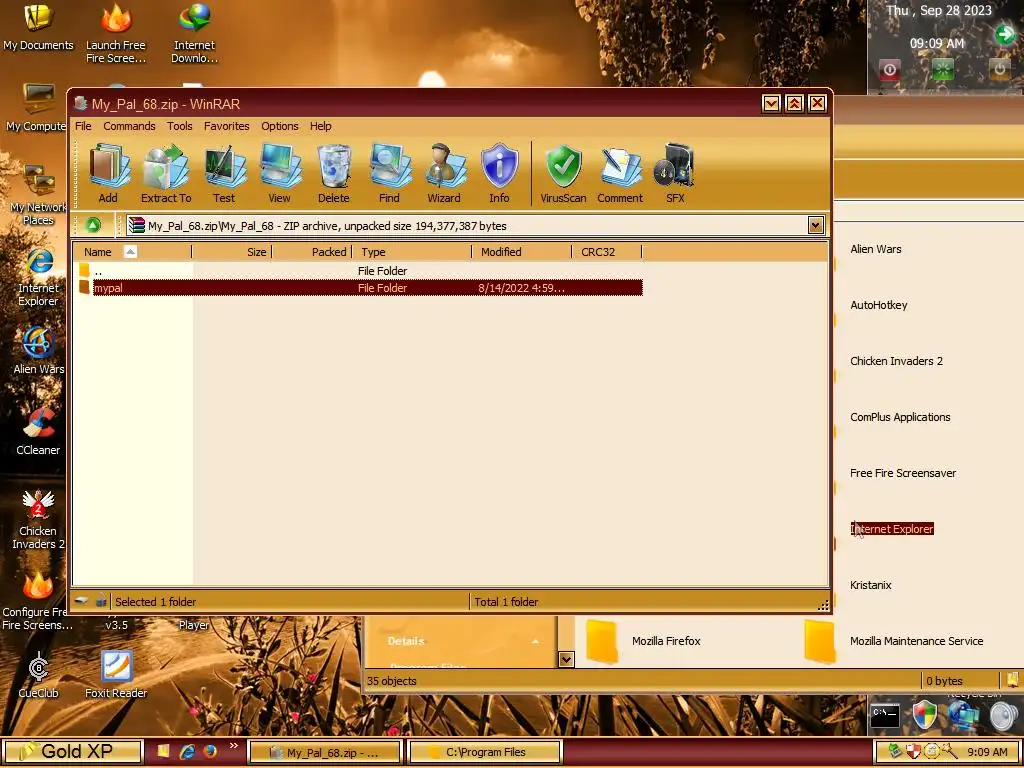Open CCleaner desktop icon
Viewport: 1024px width, 768px height.
tap(38, 432)
